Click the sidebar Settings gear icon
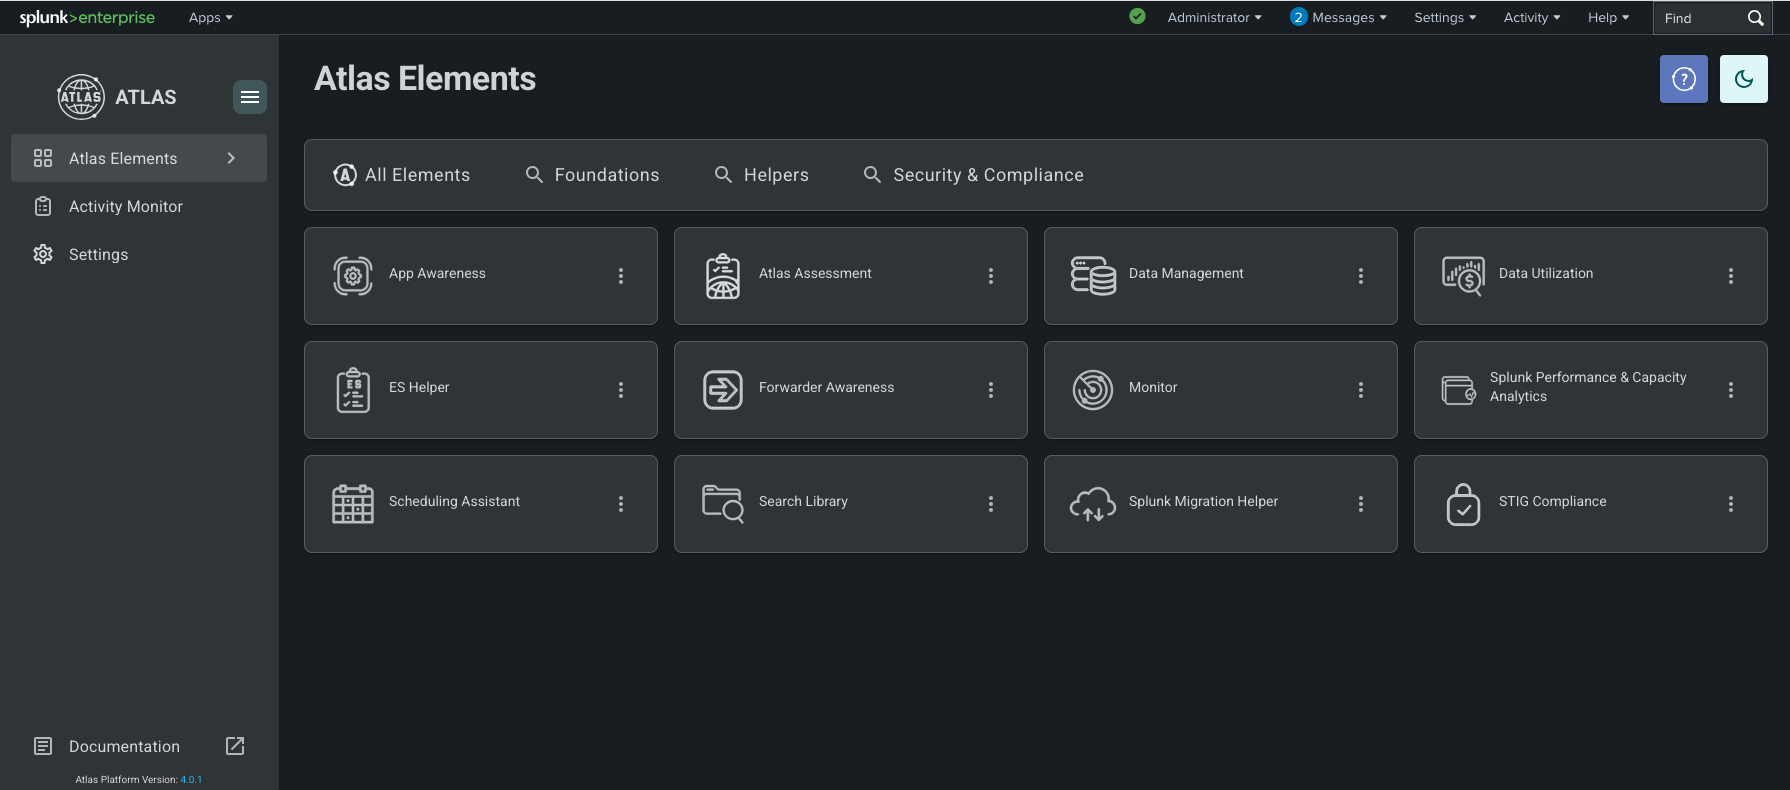This screenshot has height=790, width=1790. pos(43,254)
